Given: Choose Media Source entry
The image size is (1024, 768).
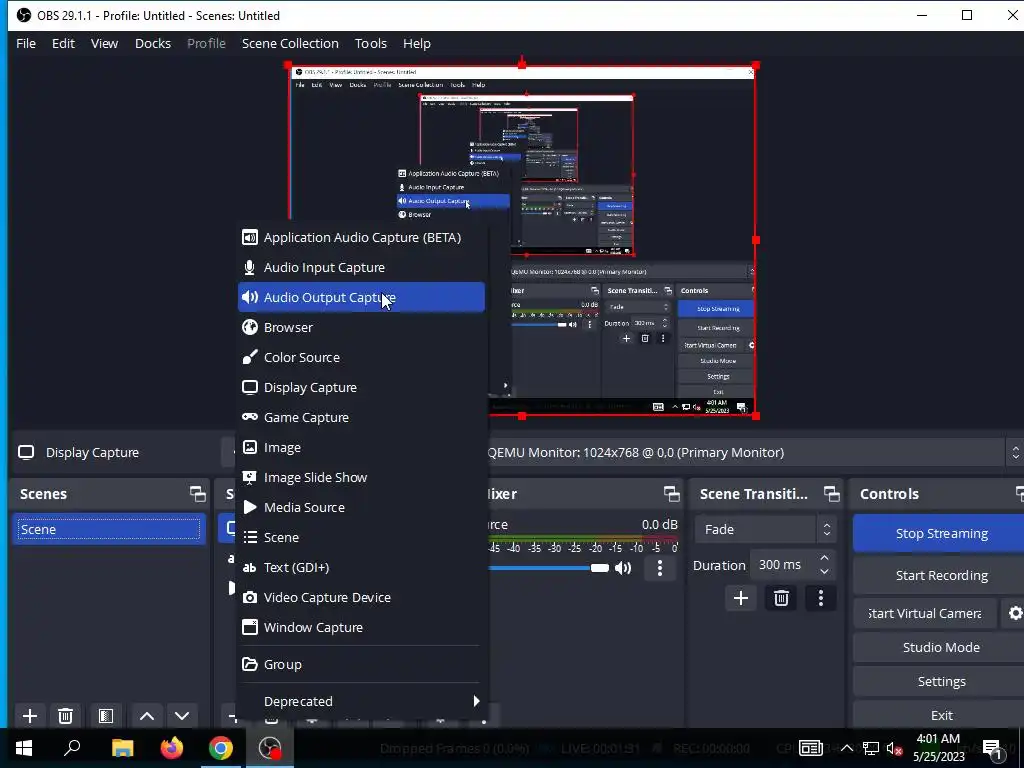Looking at the screenshot, I should [361, 507].
